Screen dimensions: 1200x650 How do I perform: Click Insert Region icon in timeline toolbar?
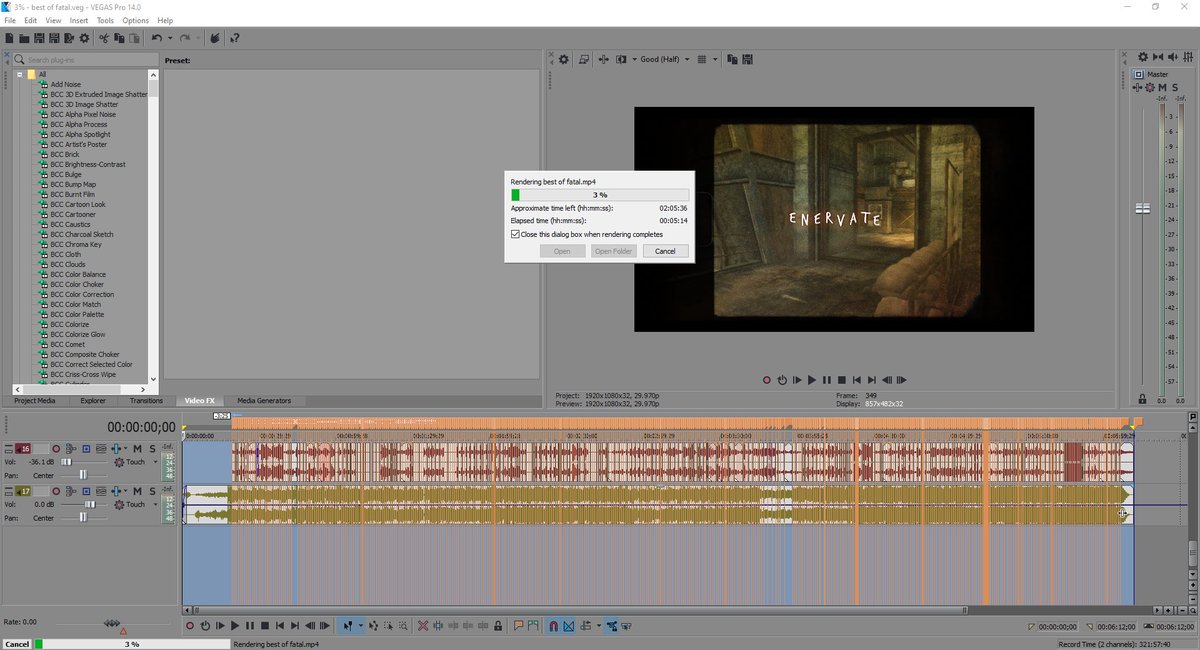click(533, 626)
